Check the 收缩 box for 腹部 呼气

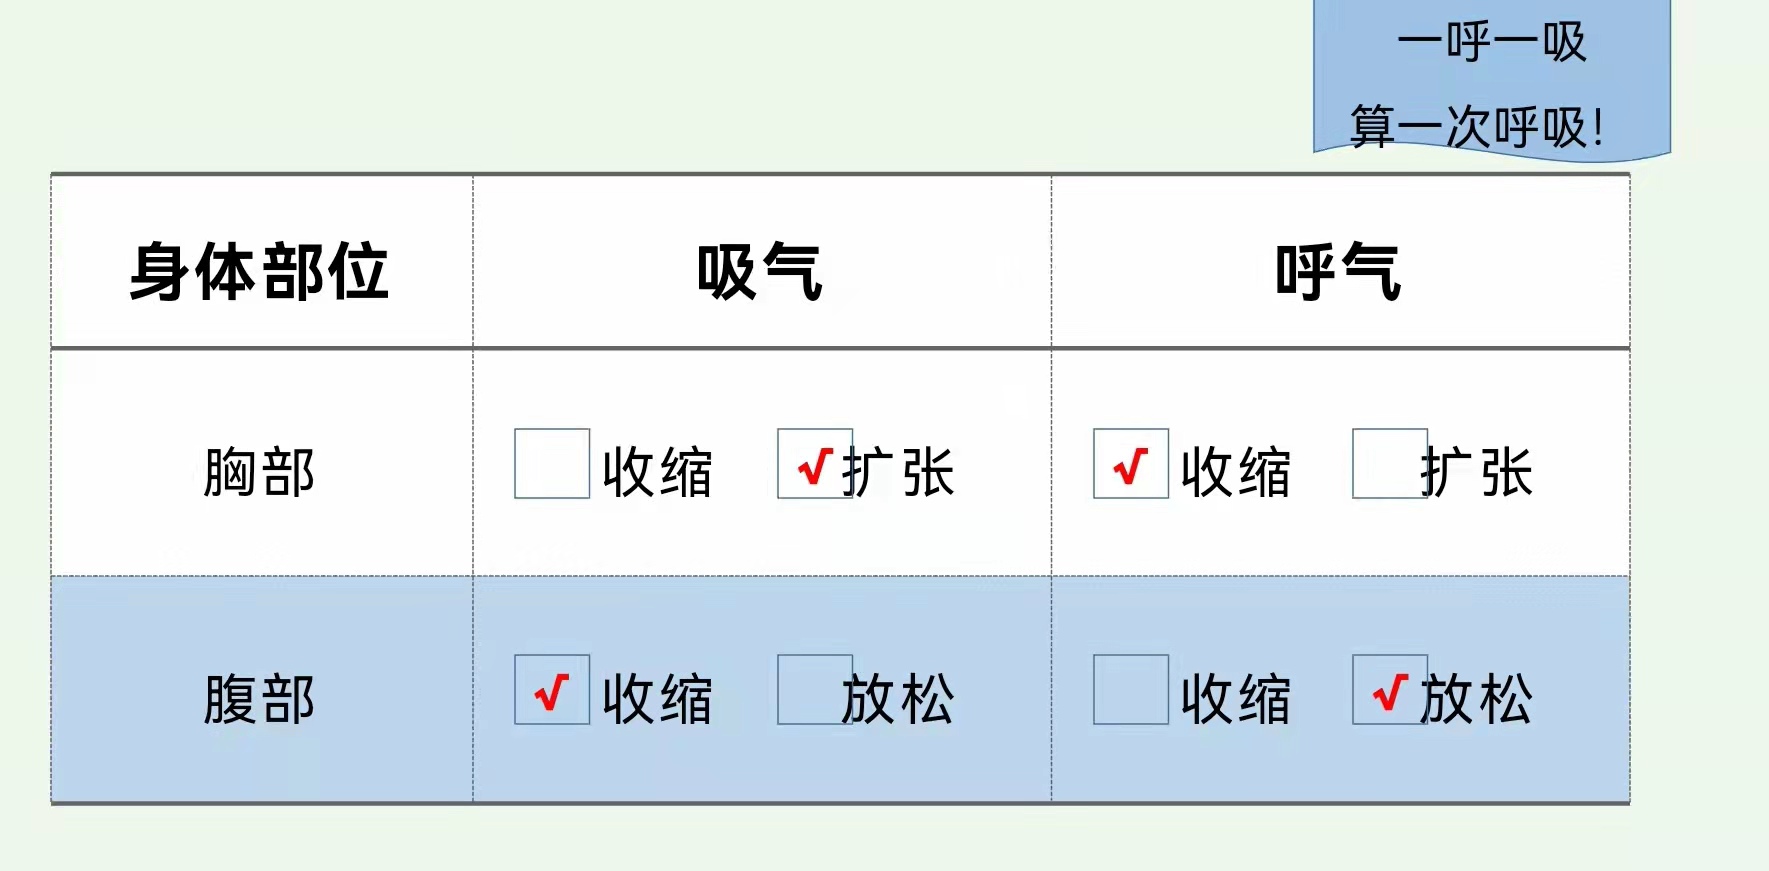click(x=1131, y=690)
